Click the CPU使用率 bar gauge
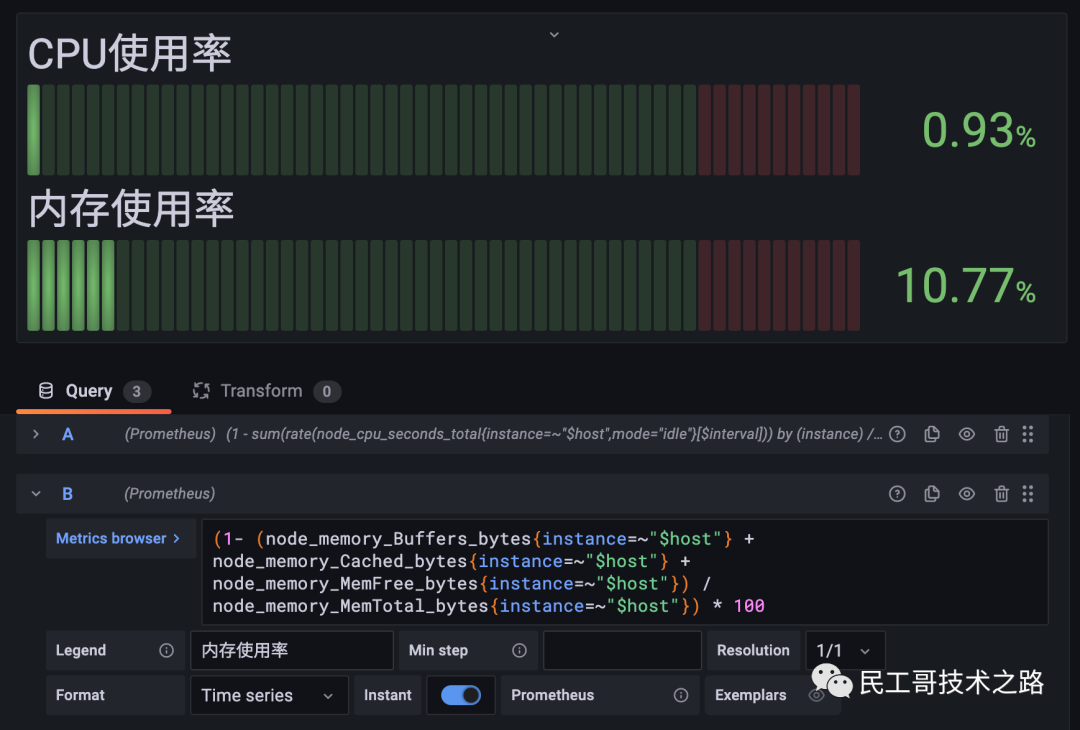Viewport: 1080px width, 730px height. (x=444, y=130)
